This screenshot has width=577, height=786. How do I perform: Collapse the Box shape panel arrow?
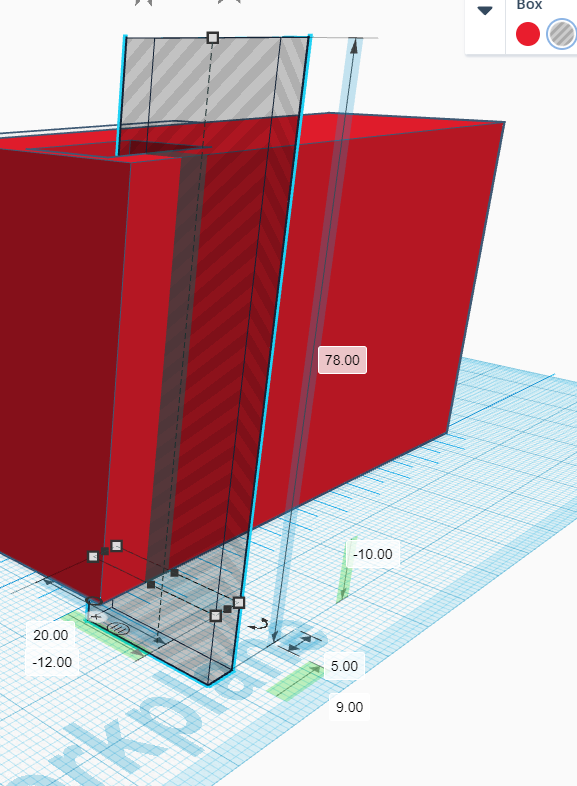point(485,11)
